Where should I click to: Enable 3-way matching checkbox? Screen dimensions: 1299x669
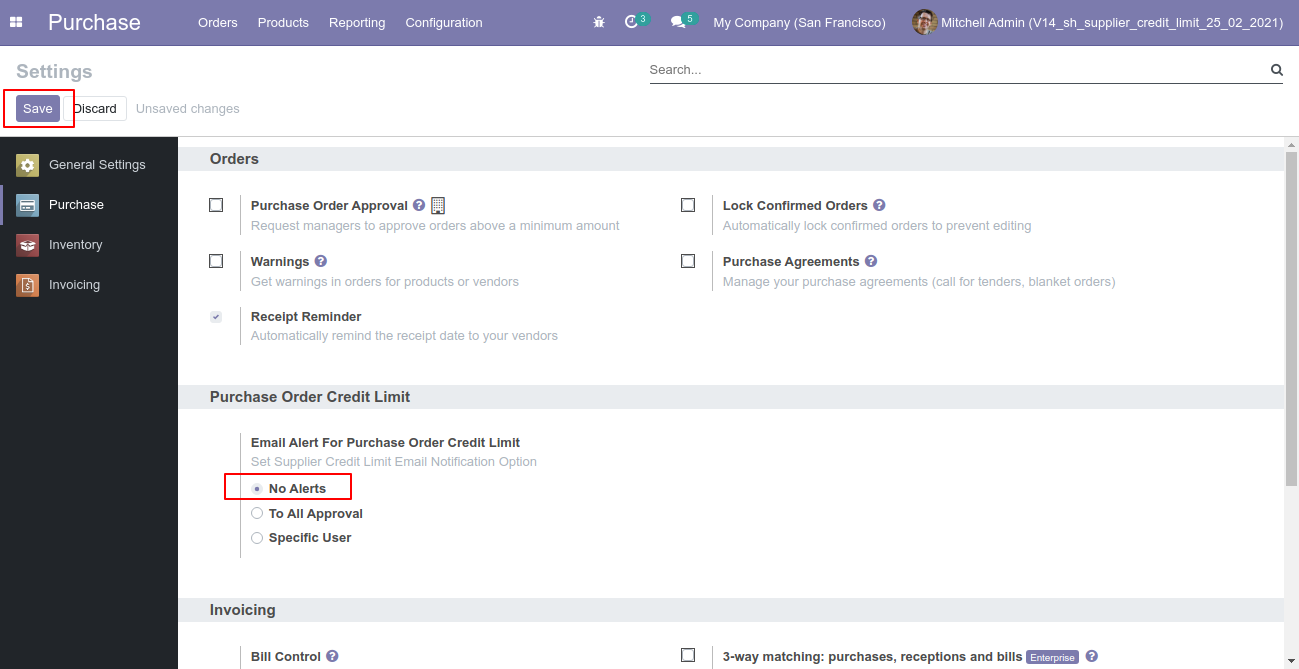tap(688, 655)
